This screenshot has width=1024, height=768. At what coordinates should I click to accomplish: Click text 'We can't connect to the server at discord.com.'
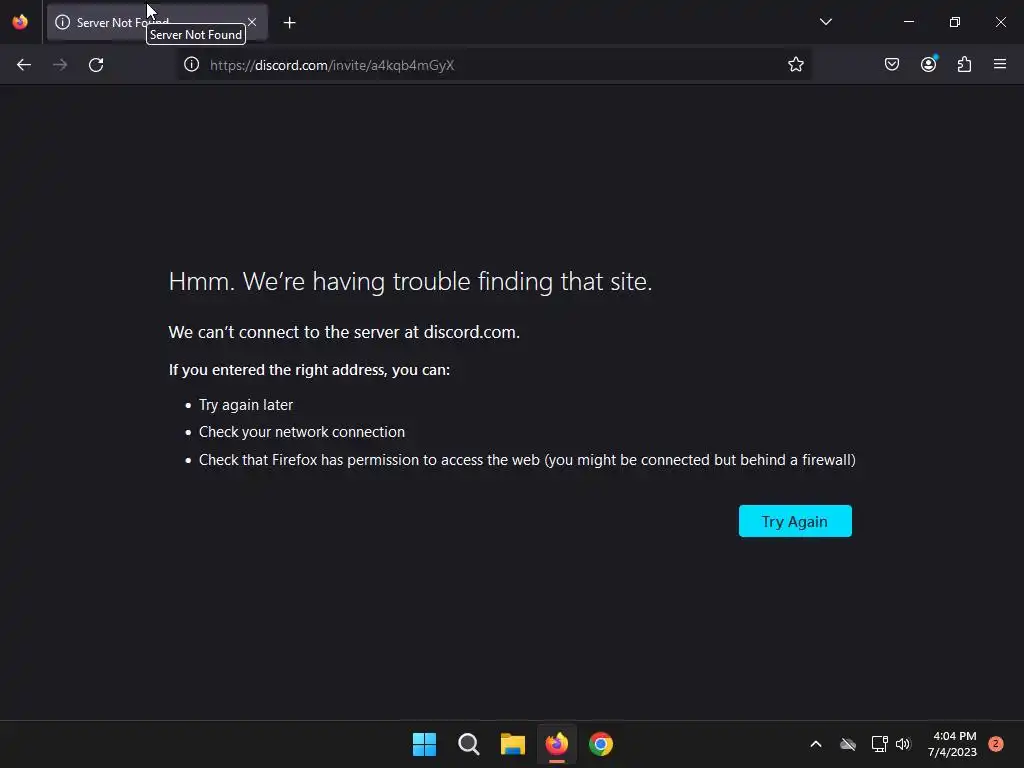(x=344, y=332)
